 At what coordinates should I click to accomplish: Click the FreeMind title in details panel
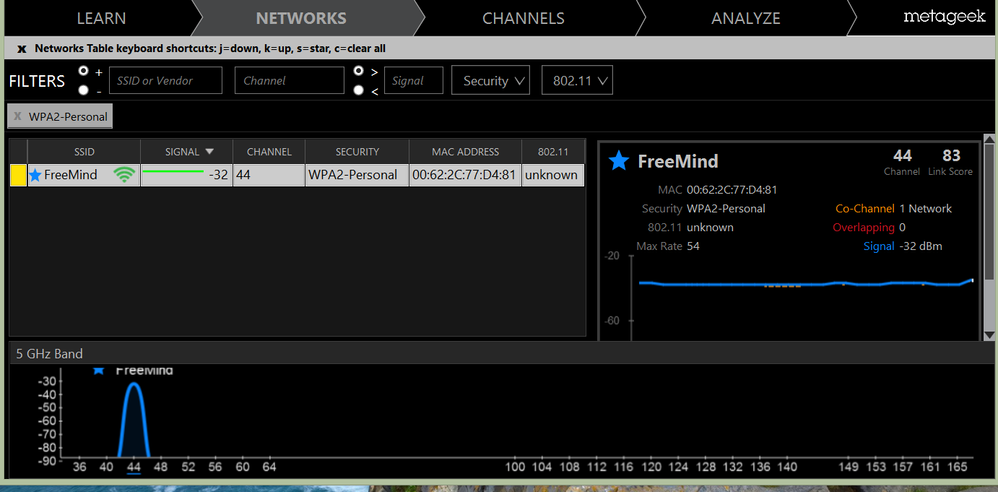678,162
